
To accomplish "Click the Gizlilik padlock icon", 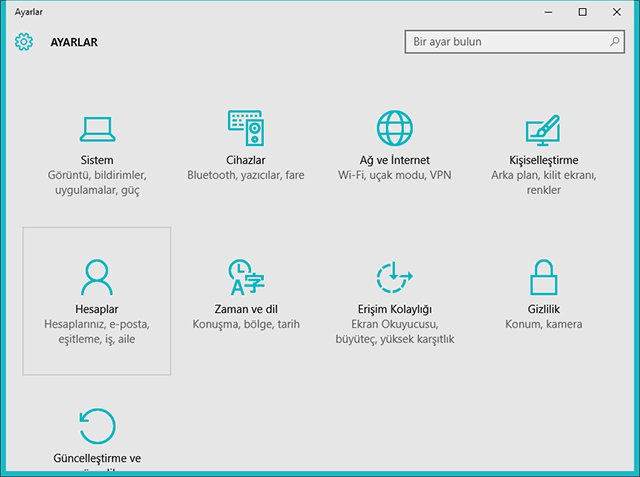I will [543, 277].
